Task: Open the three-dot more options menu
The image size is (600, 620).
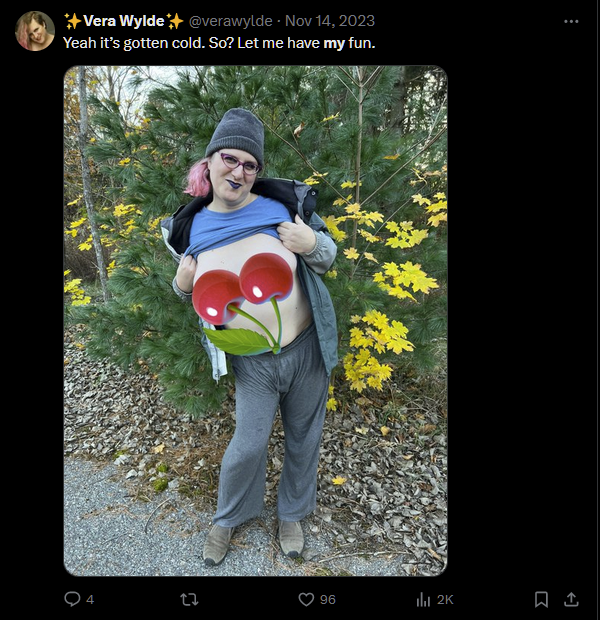Action: point(571,21)
